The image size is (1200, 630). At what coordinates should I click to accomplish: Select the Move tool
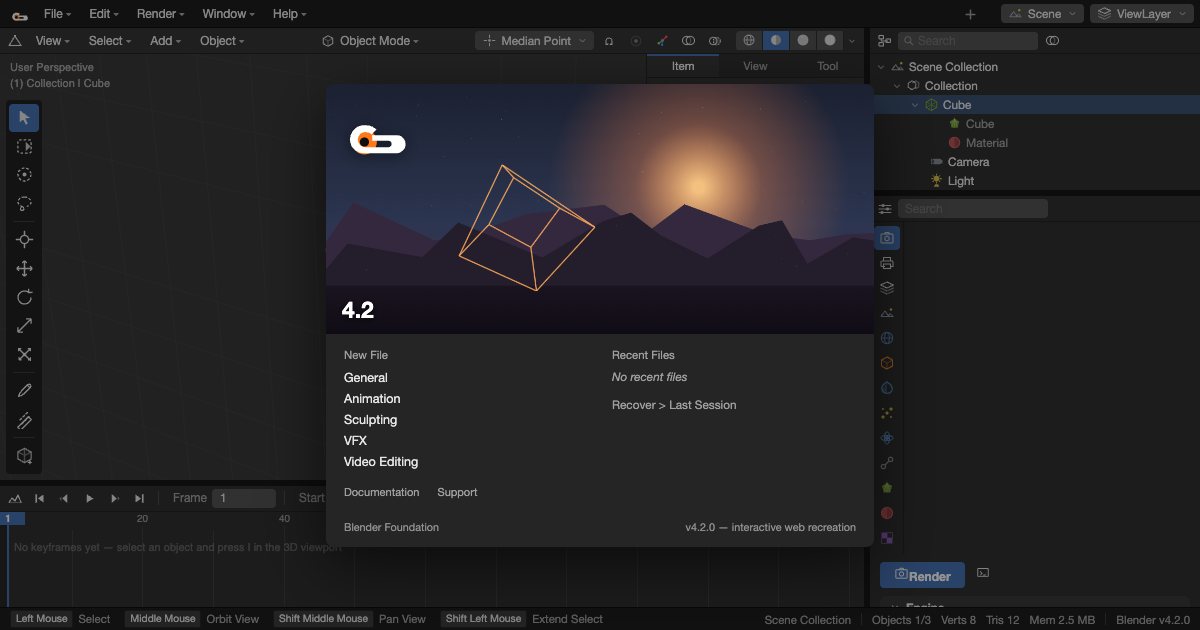[x=24, y=268]
